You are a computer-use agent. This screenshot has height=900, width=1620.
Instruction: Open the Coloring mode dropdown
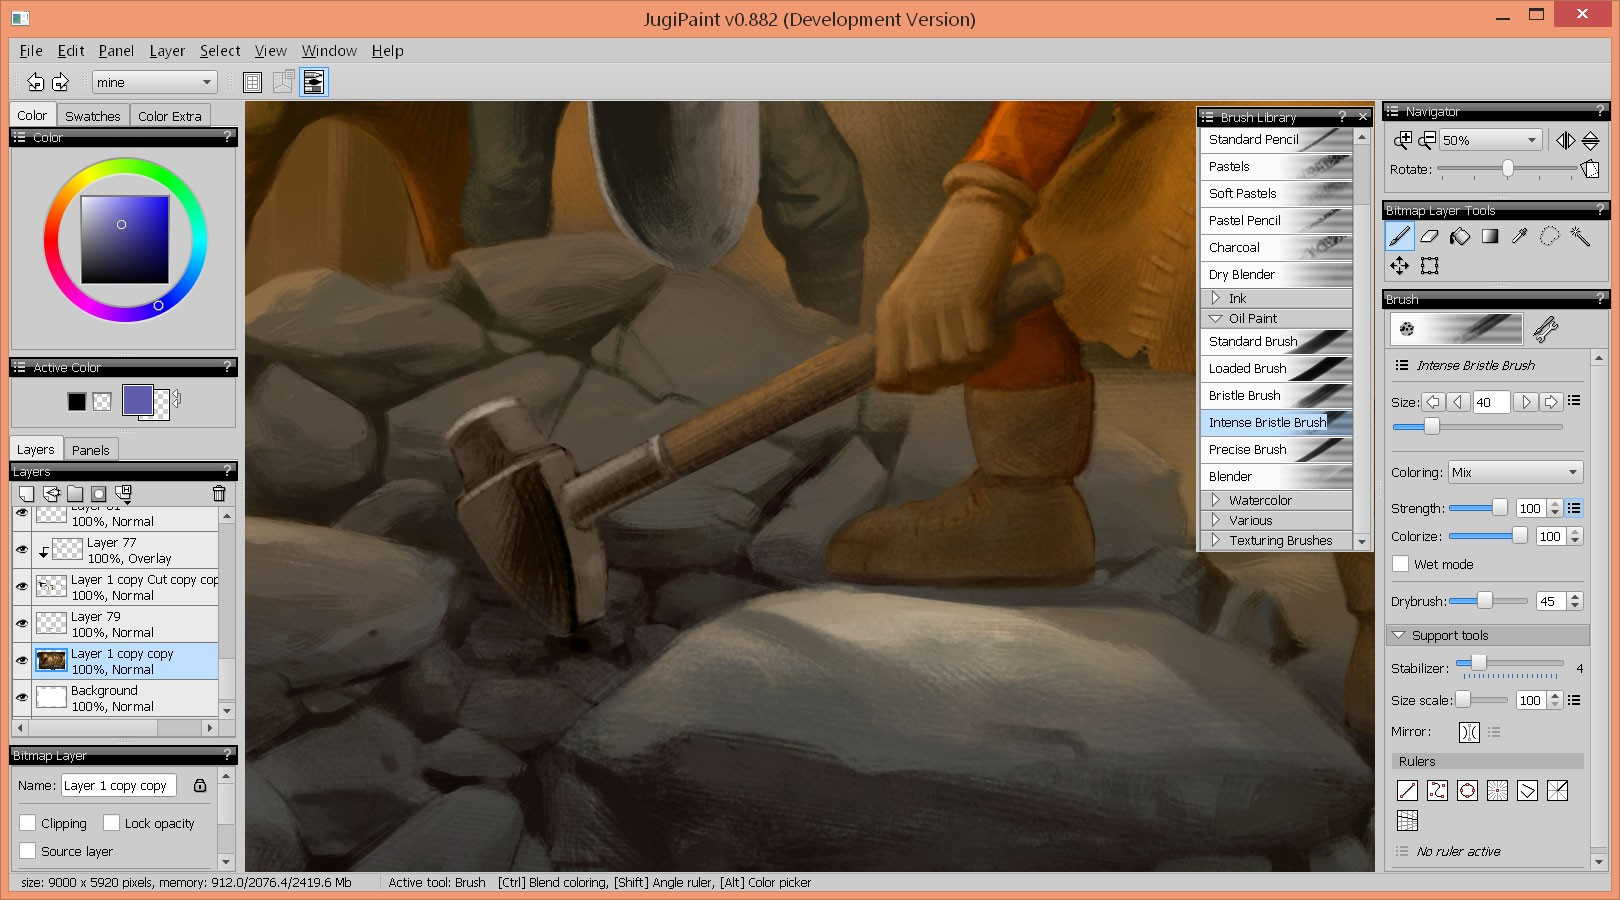[x=1515, y=472]
